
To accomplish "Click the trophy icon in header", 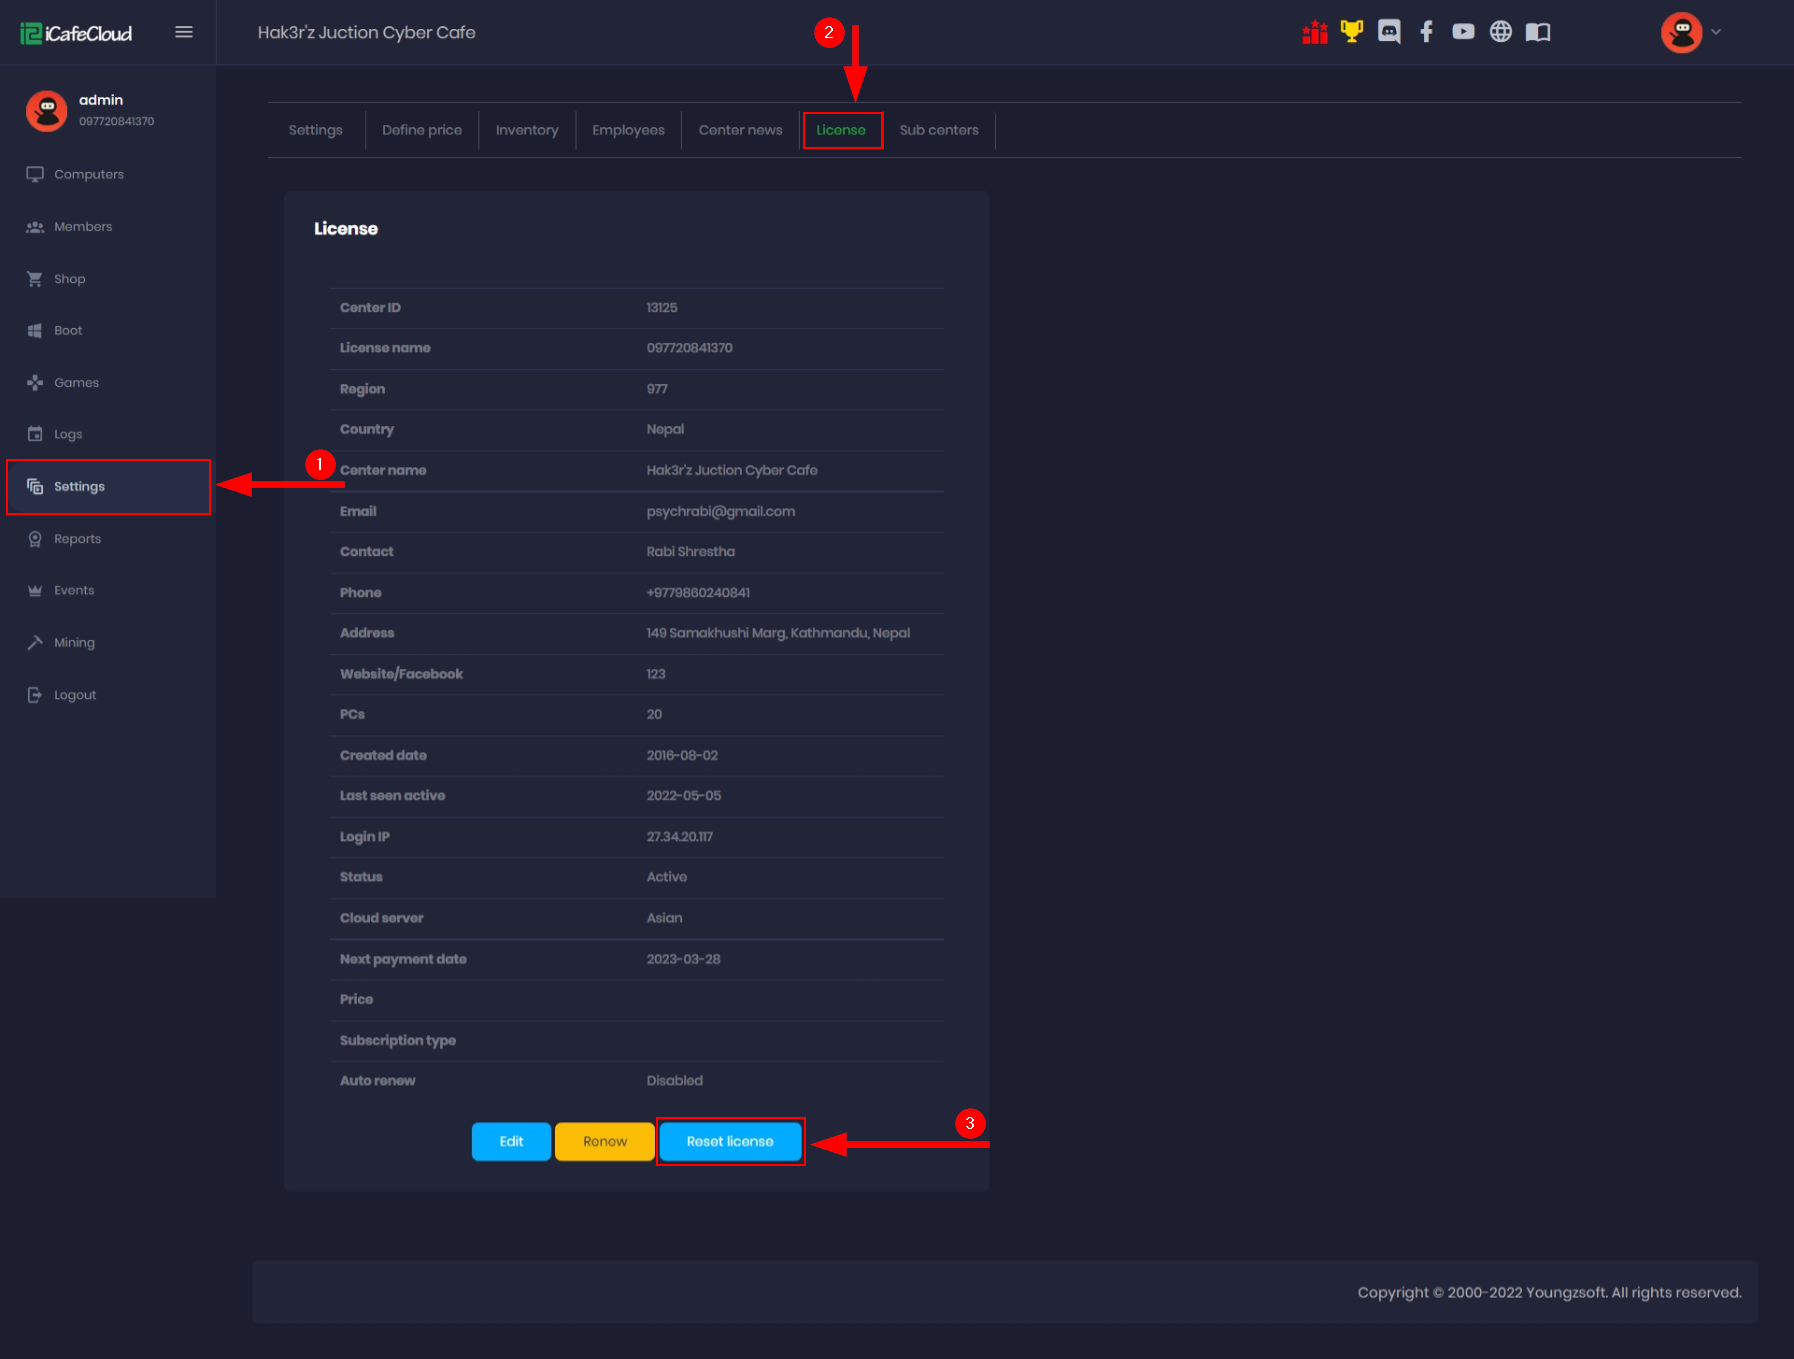I will pyautogui.click(x=1351, y=32).
